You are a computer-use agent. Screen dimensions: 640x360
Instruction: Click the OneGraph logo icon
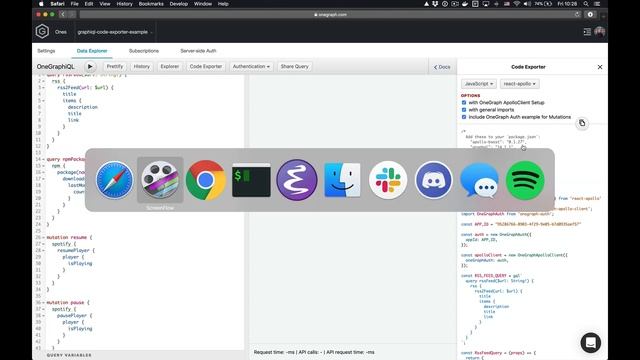42,31
